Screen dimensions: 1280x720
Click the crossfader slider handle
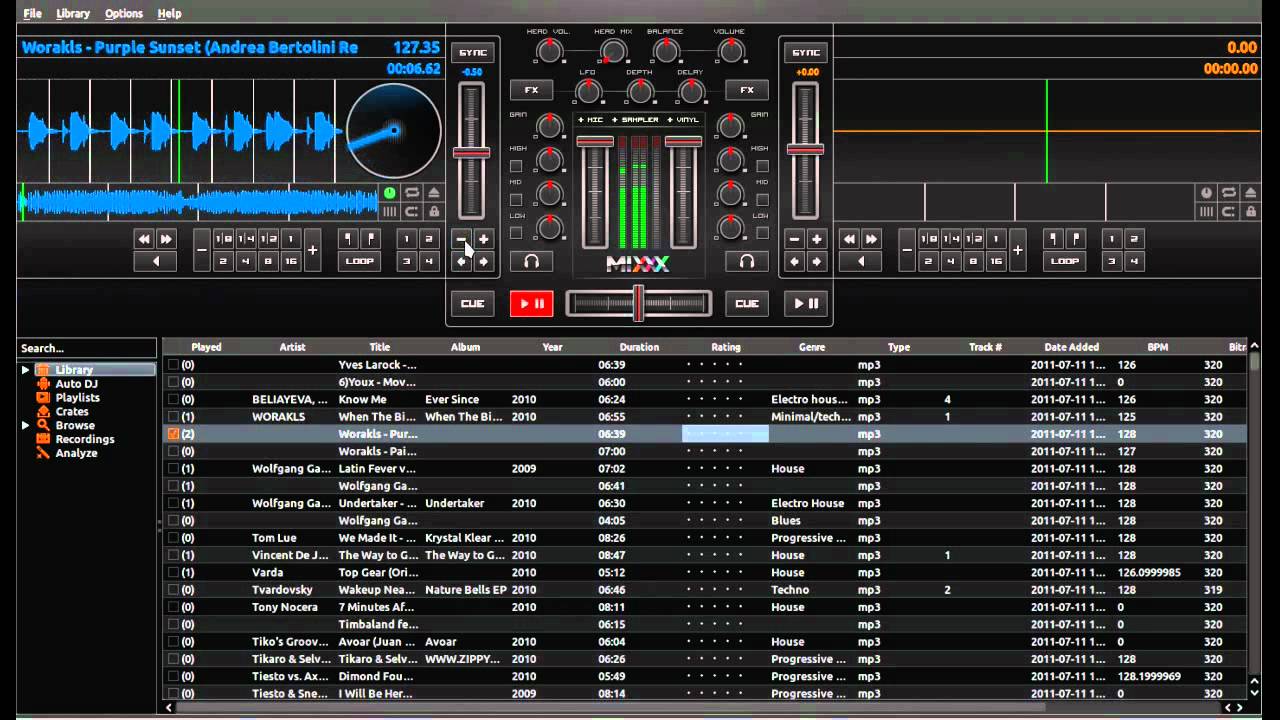click(x=638, y=303)
